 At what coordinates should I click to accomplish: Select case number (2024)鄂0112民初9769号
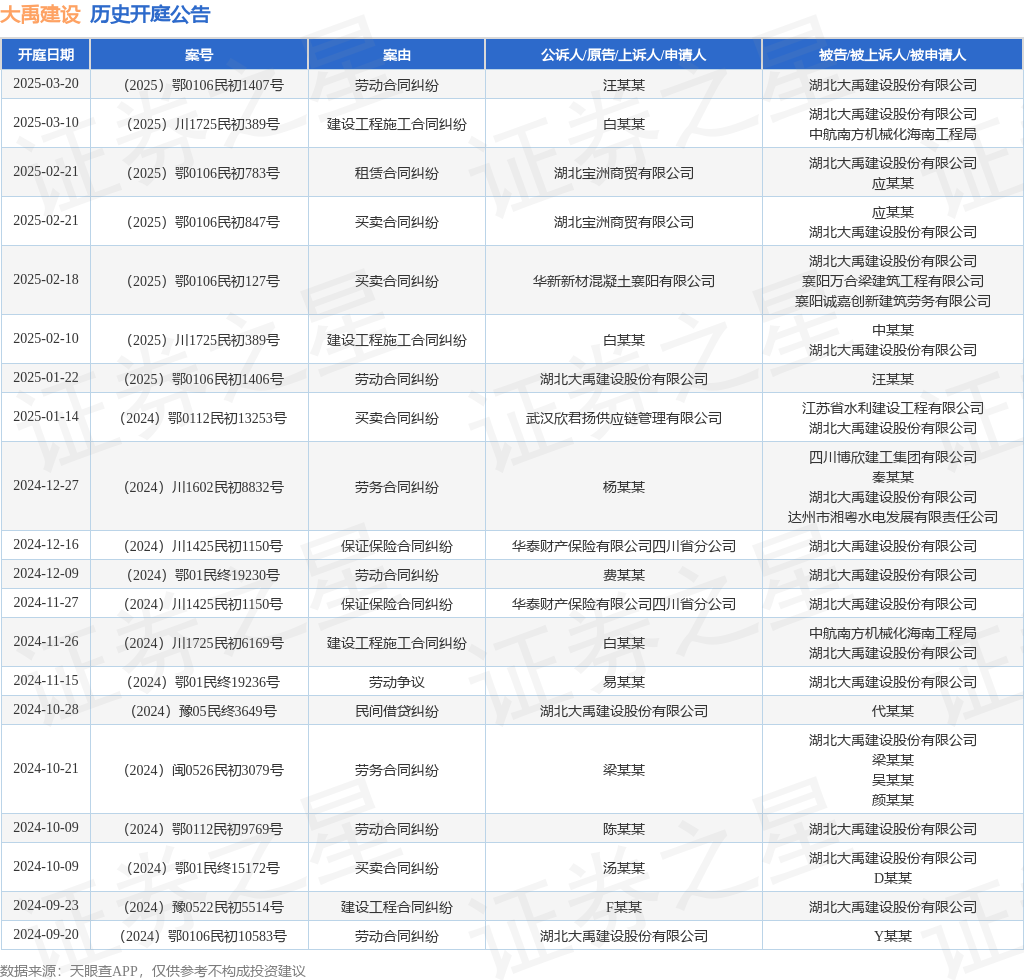[203, 829]
